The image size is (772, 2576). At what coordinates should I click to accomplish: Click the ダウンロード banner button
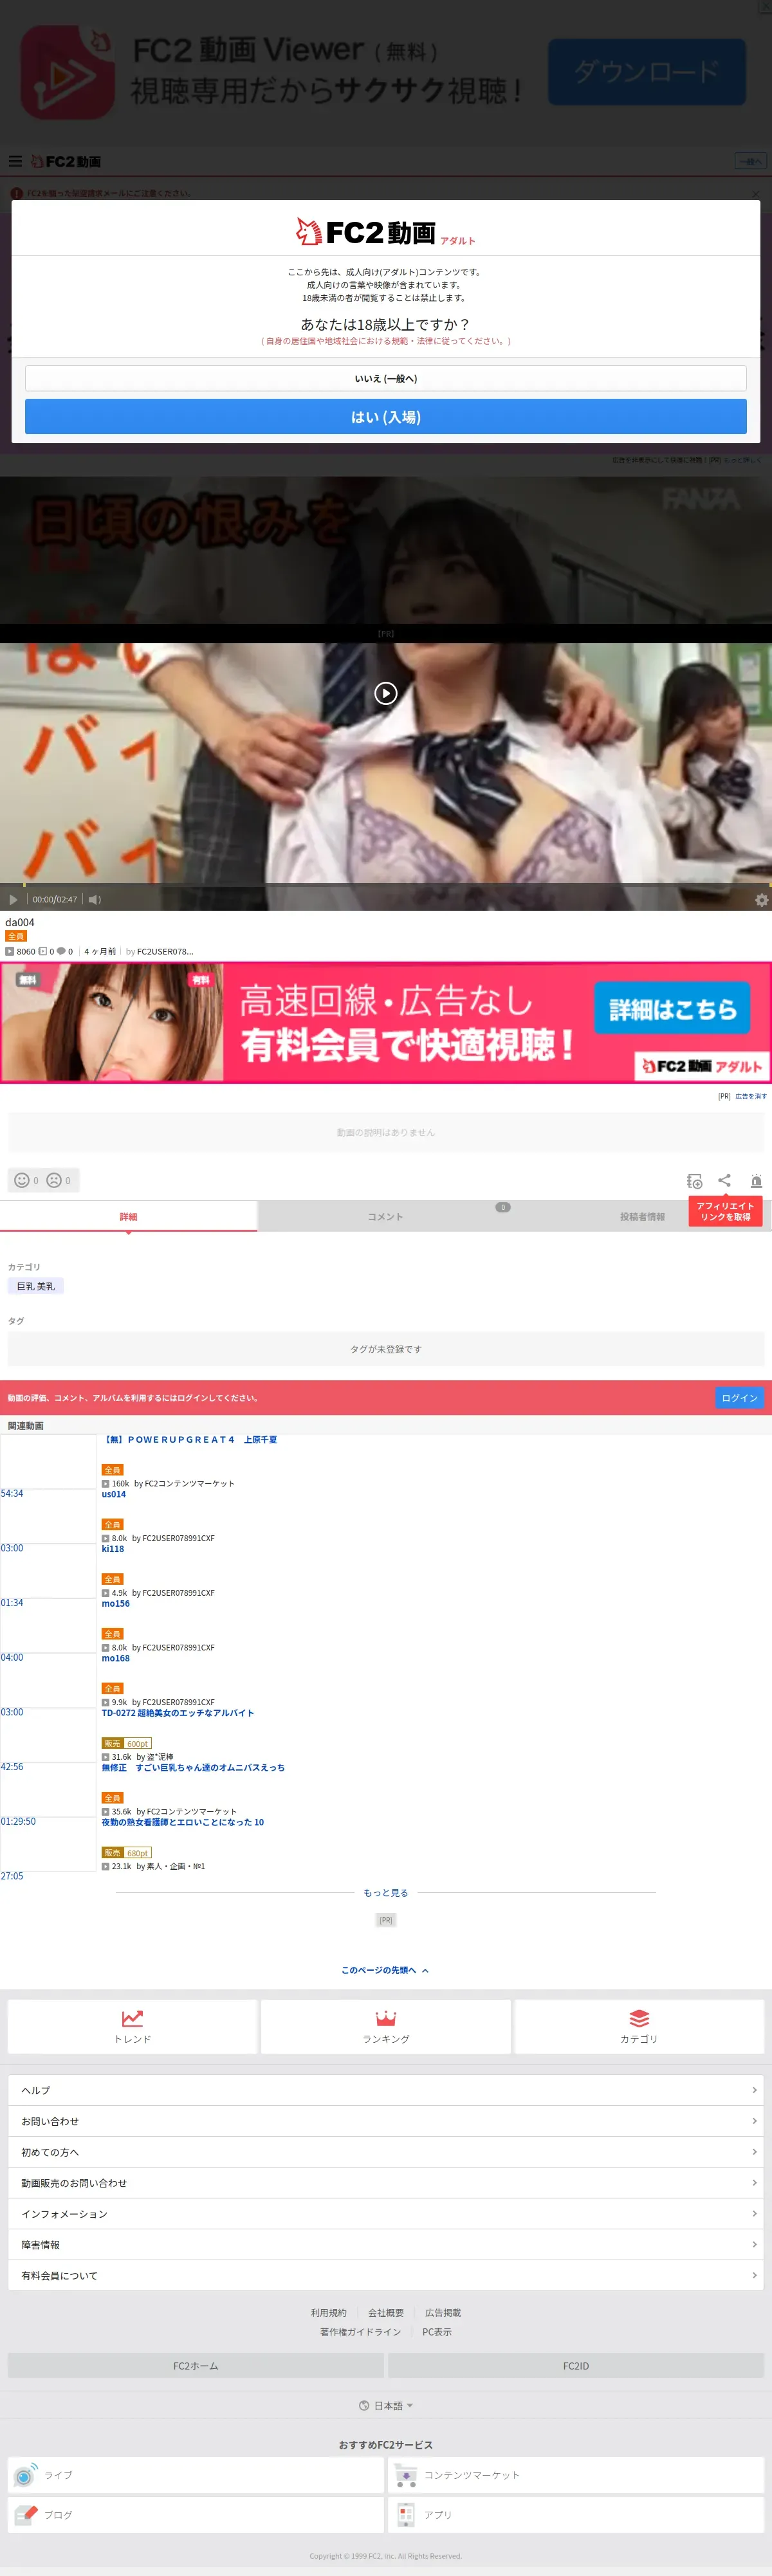click(x=647, y=72)
